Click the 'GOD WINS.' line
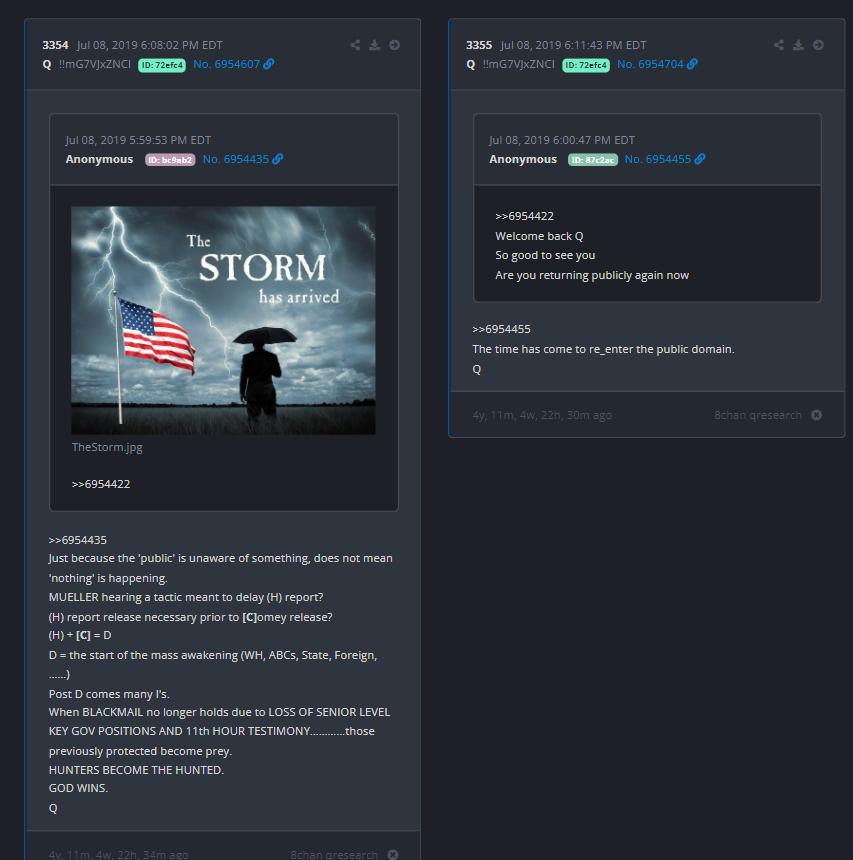 (78, 788)
